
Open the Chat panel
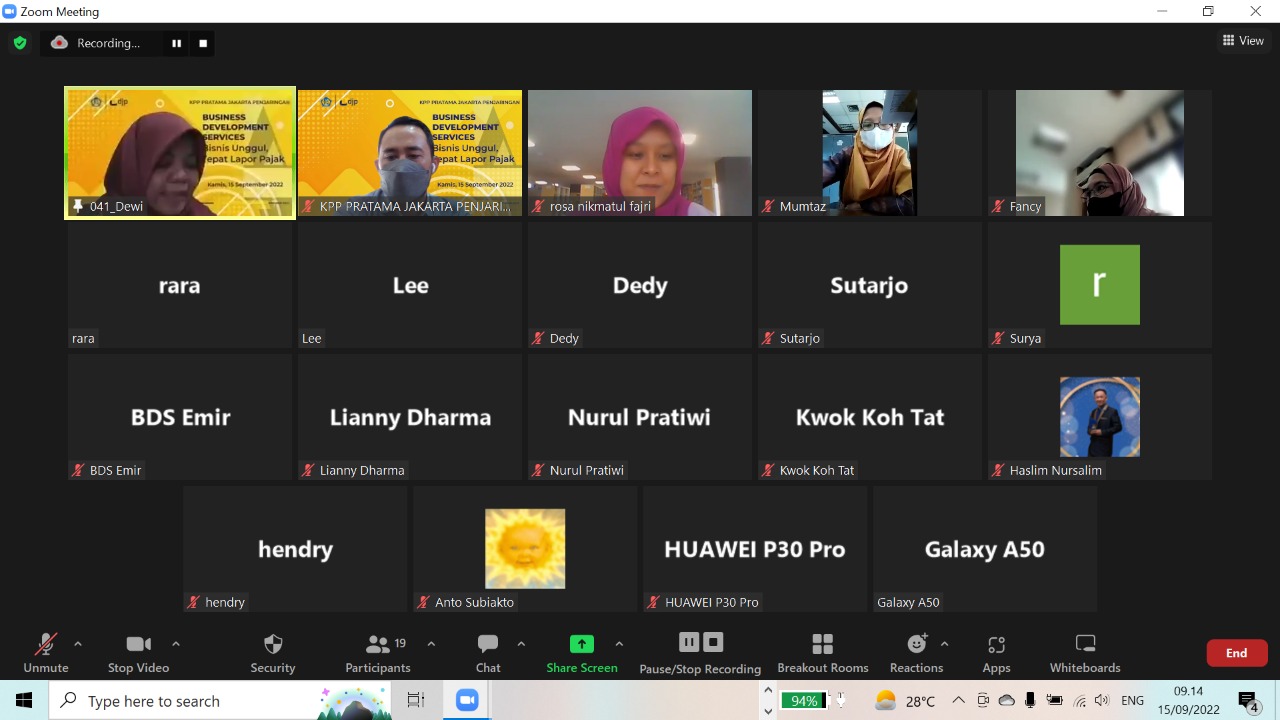[488, 653]
